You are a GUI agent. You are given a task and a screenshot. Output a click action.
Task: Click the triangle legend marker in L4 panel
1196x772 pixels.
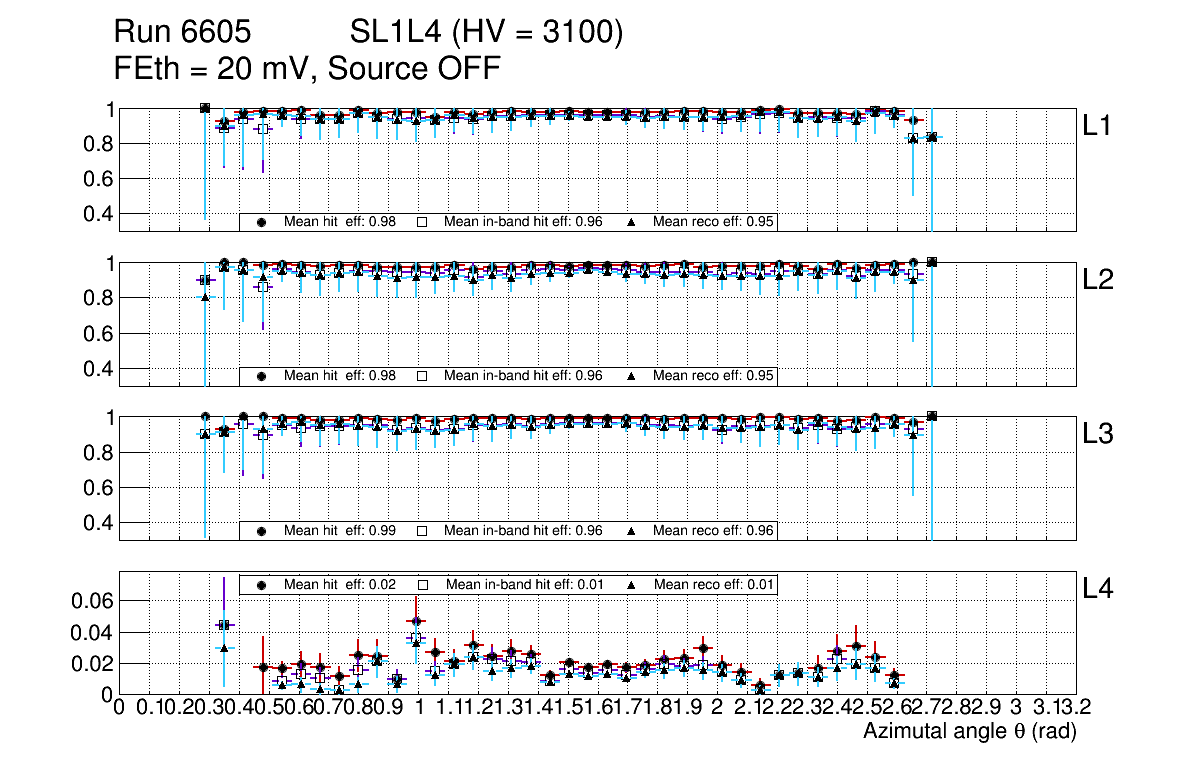click(x=632, y=584)
